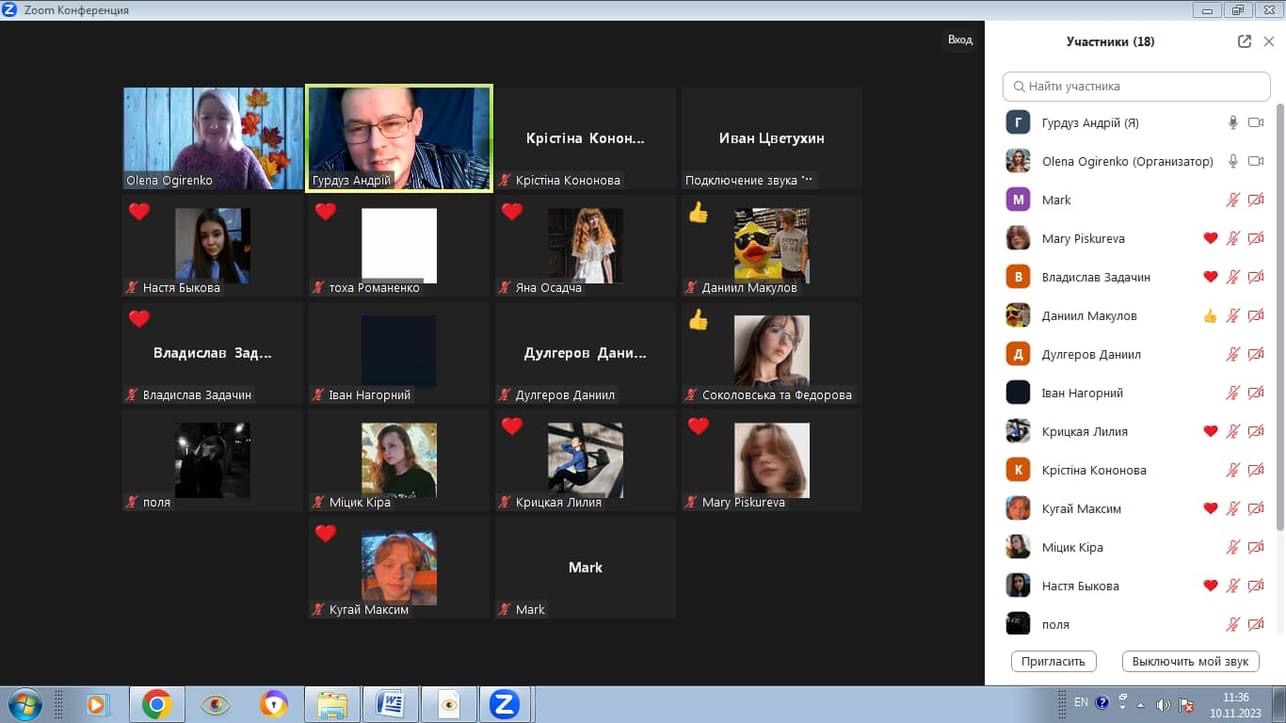Click the muted mic icon next to Mark
Viewport: 1286px width, 723px height.
point(1233,200)
